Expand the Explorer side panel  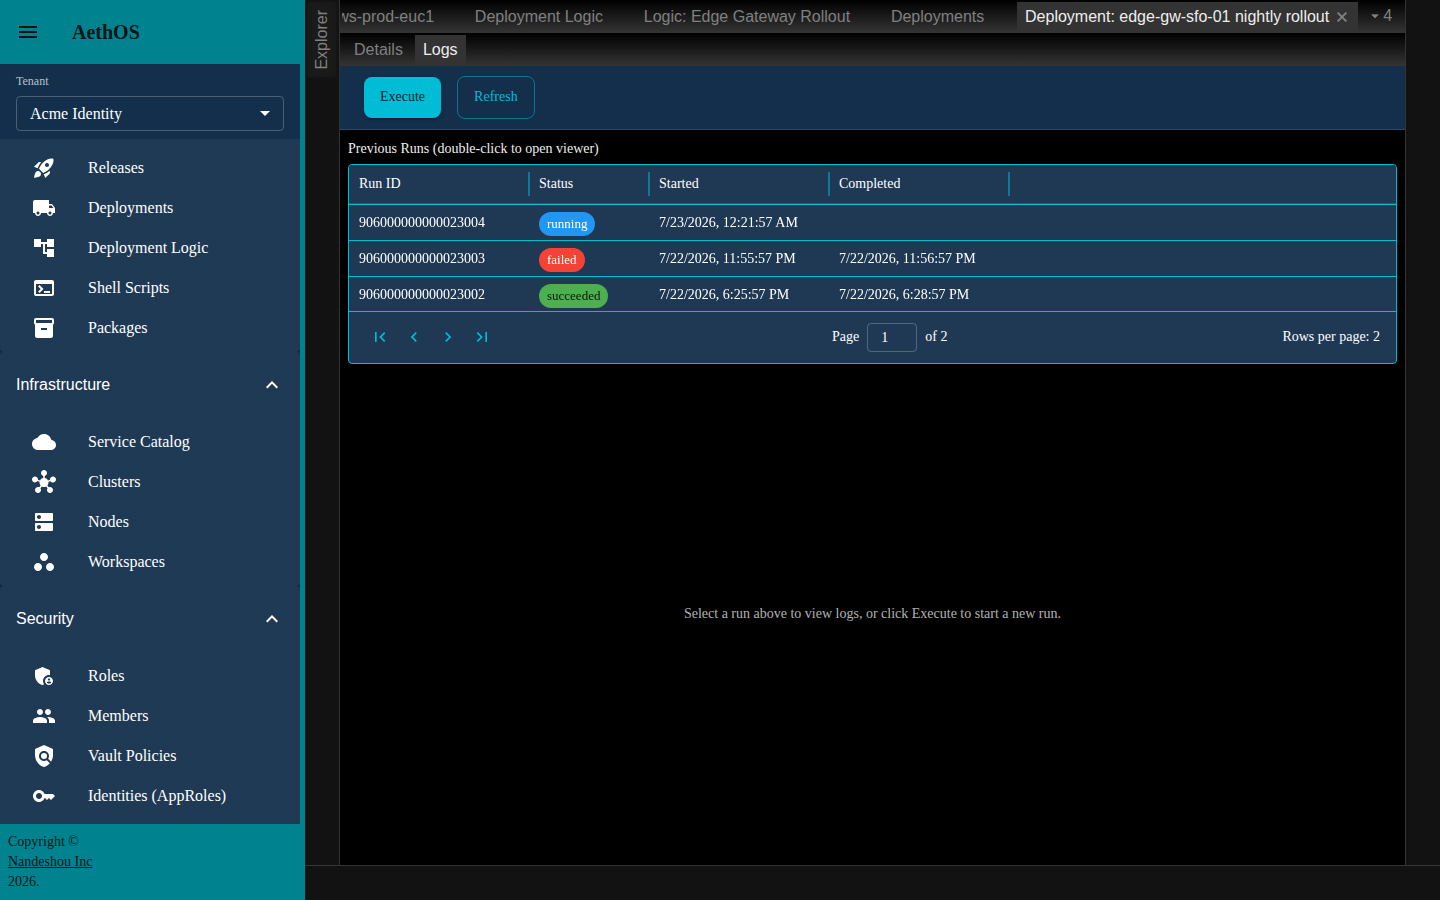[x=321, y=40]
